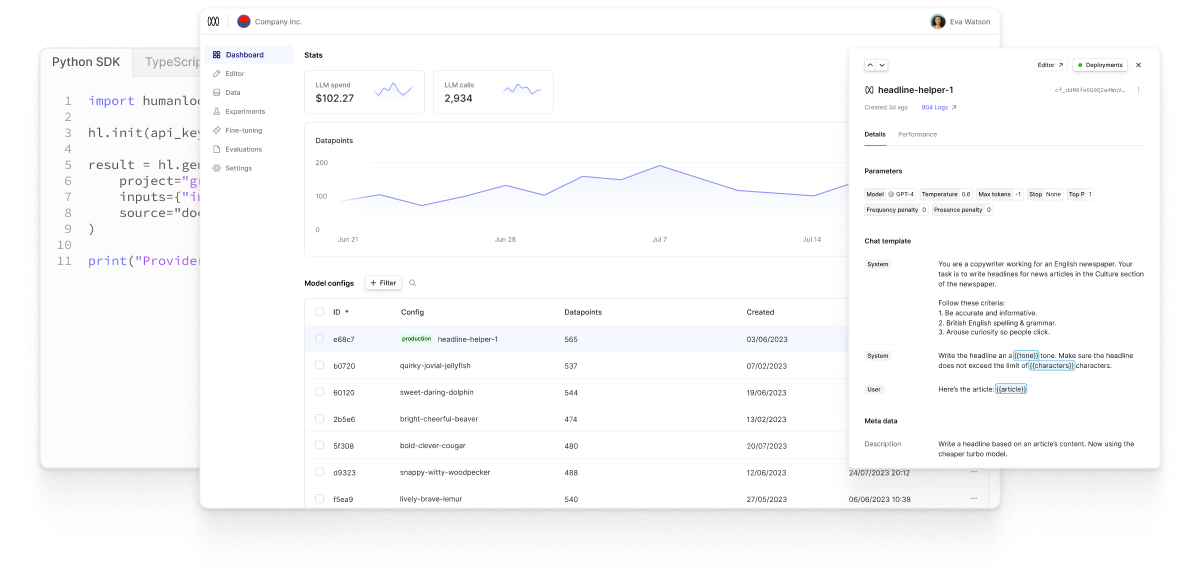Viewport: 1200px width, 568px height.
Task: Tick the checkbox for row 2b5e6
Action: tap(319, 419)
